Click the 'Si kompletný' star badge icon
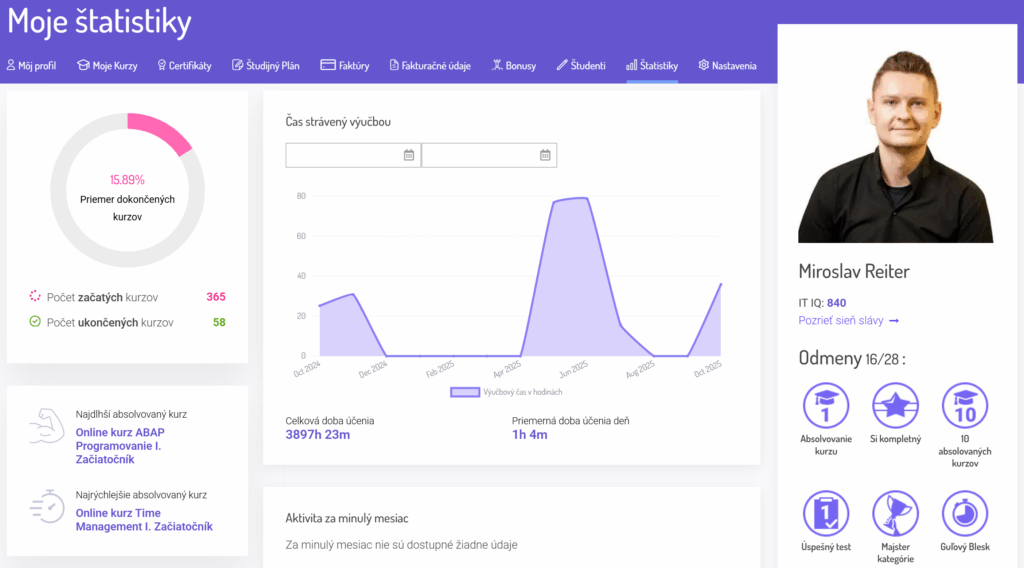Viewport: 1024px width, 568px height. [895, 406]
